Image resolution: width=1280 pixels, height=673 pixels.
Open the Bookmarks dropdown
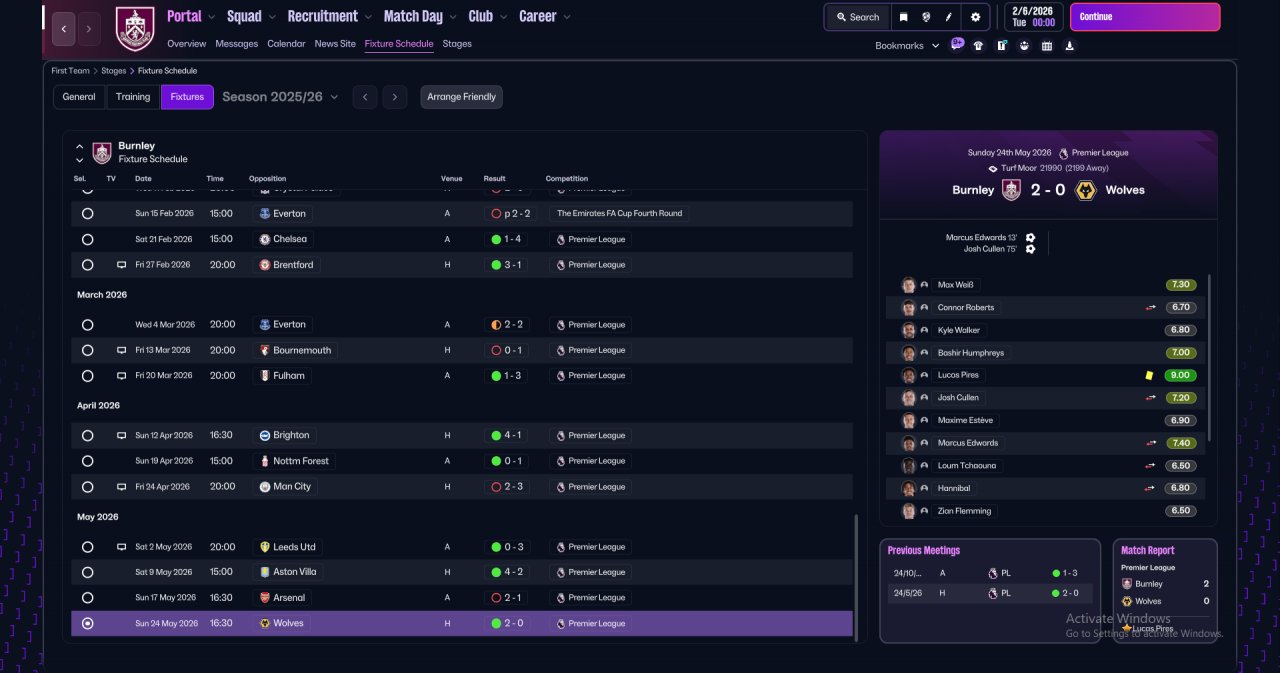click(907, 46)
